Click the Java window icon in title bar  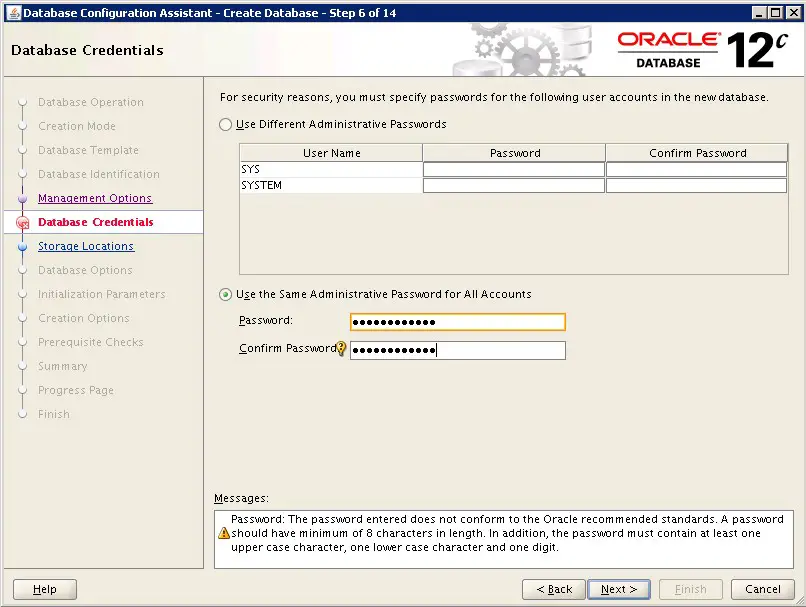pos(15,13)
